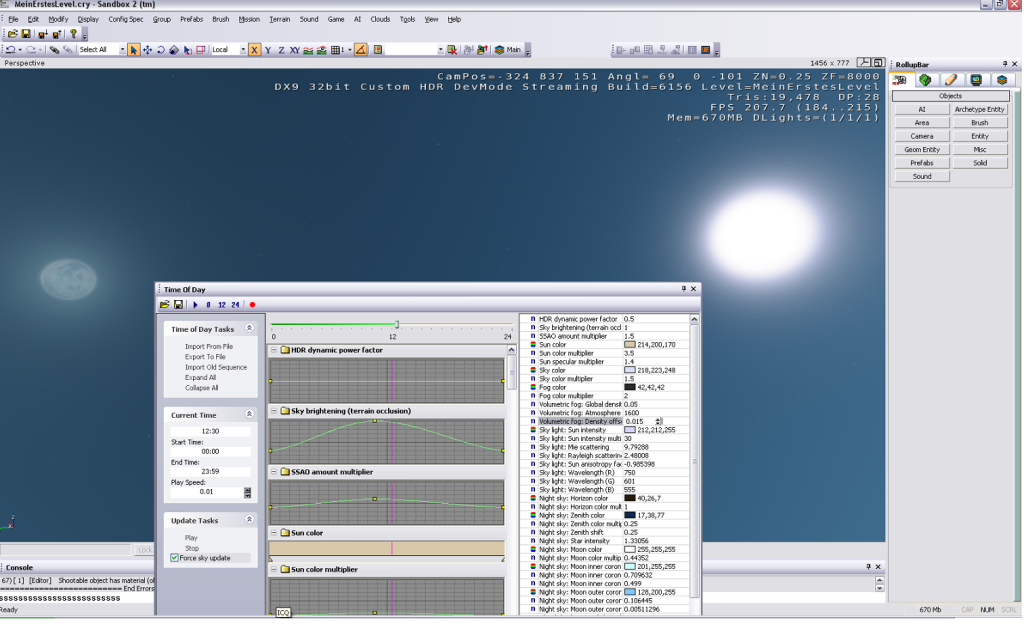Open the Layers tab in RollupBar
The width and height of the screenshot is (1024, 640).
1001,80
